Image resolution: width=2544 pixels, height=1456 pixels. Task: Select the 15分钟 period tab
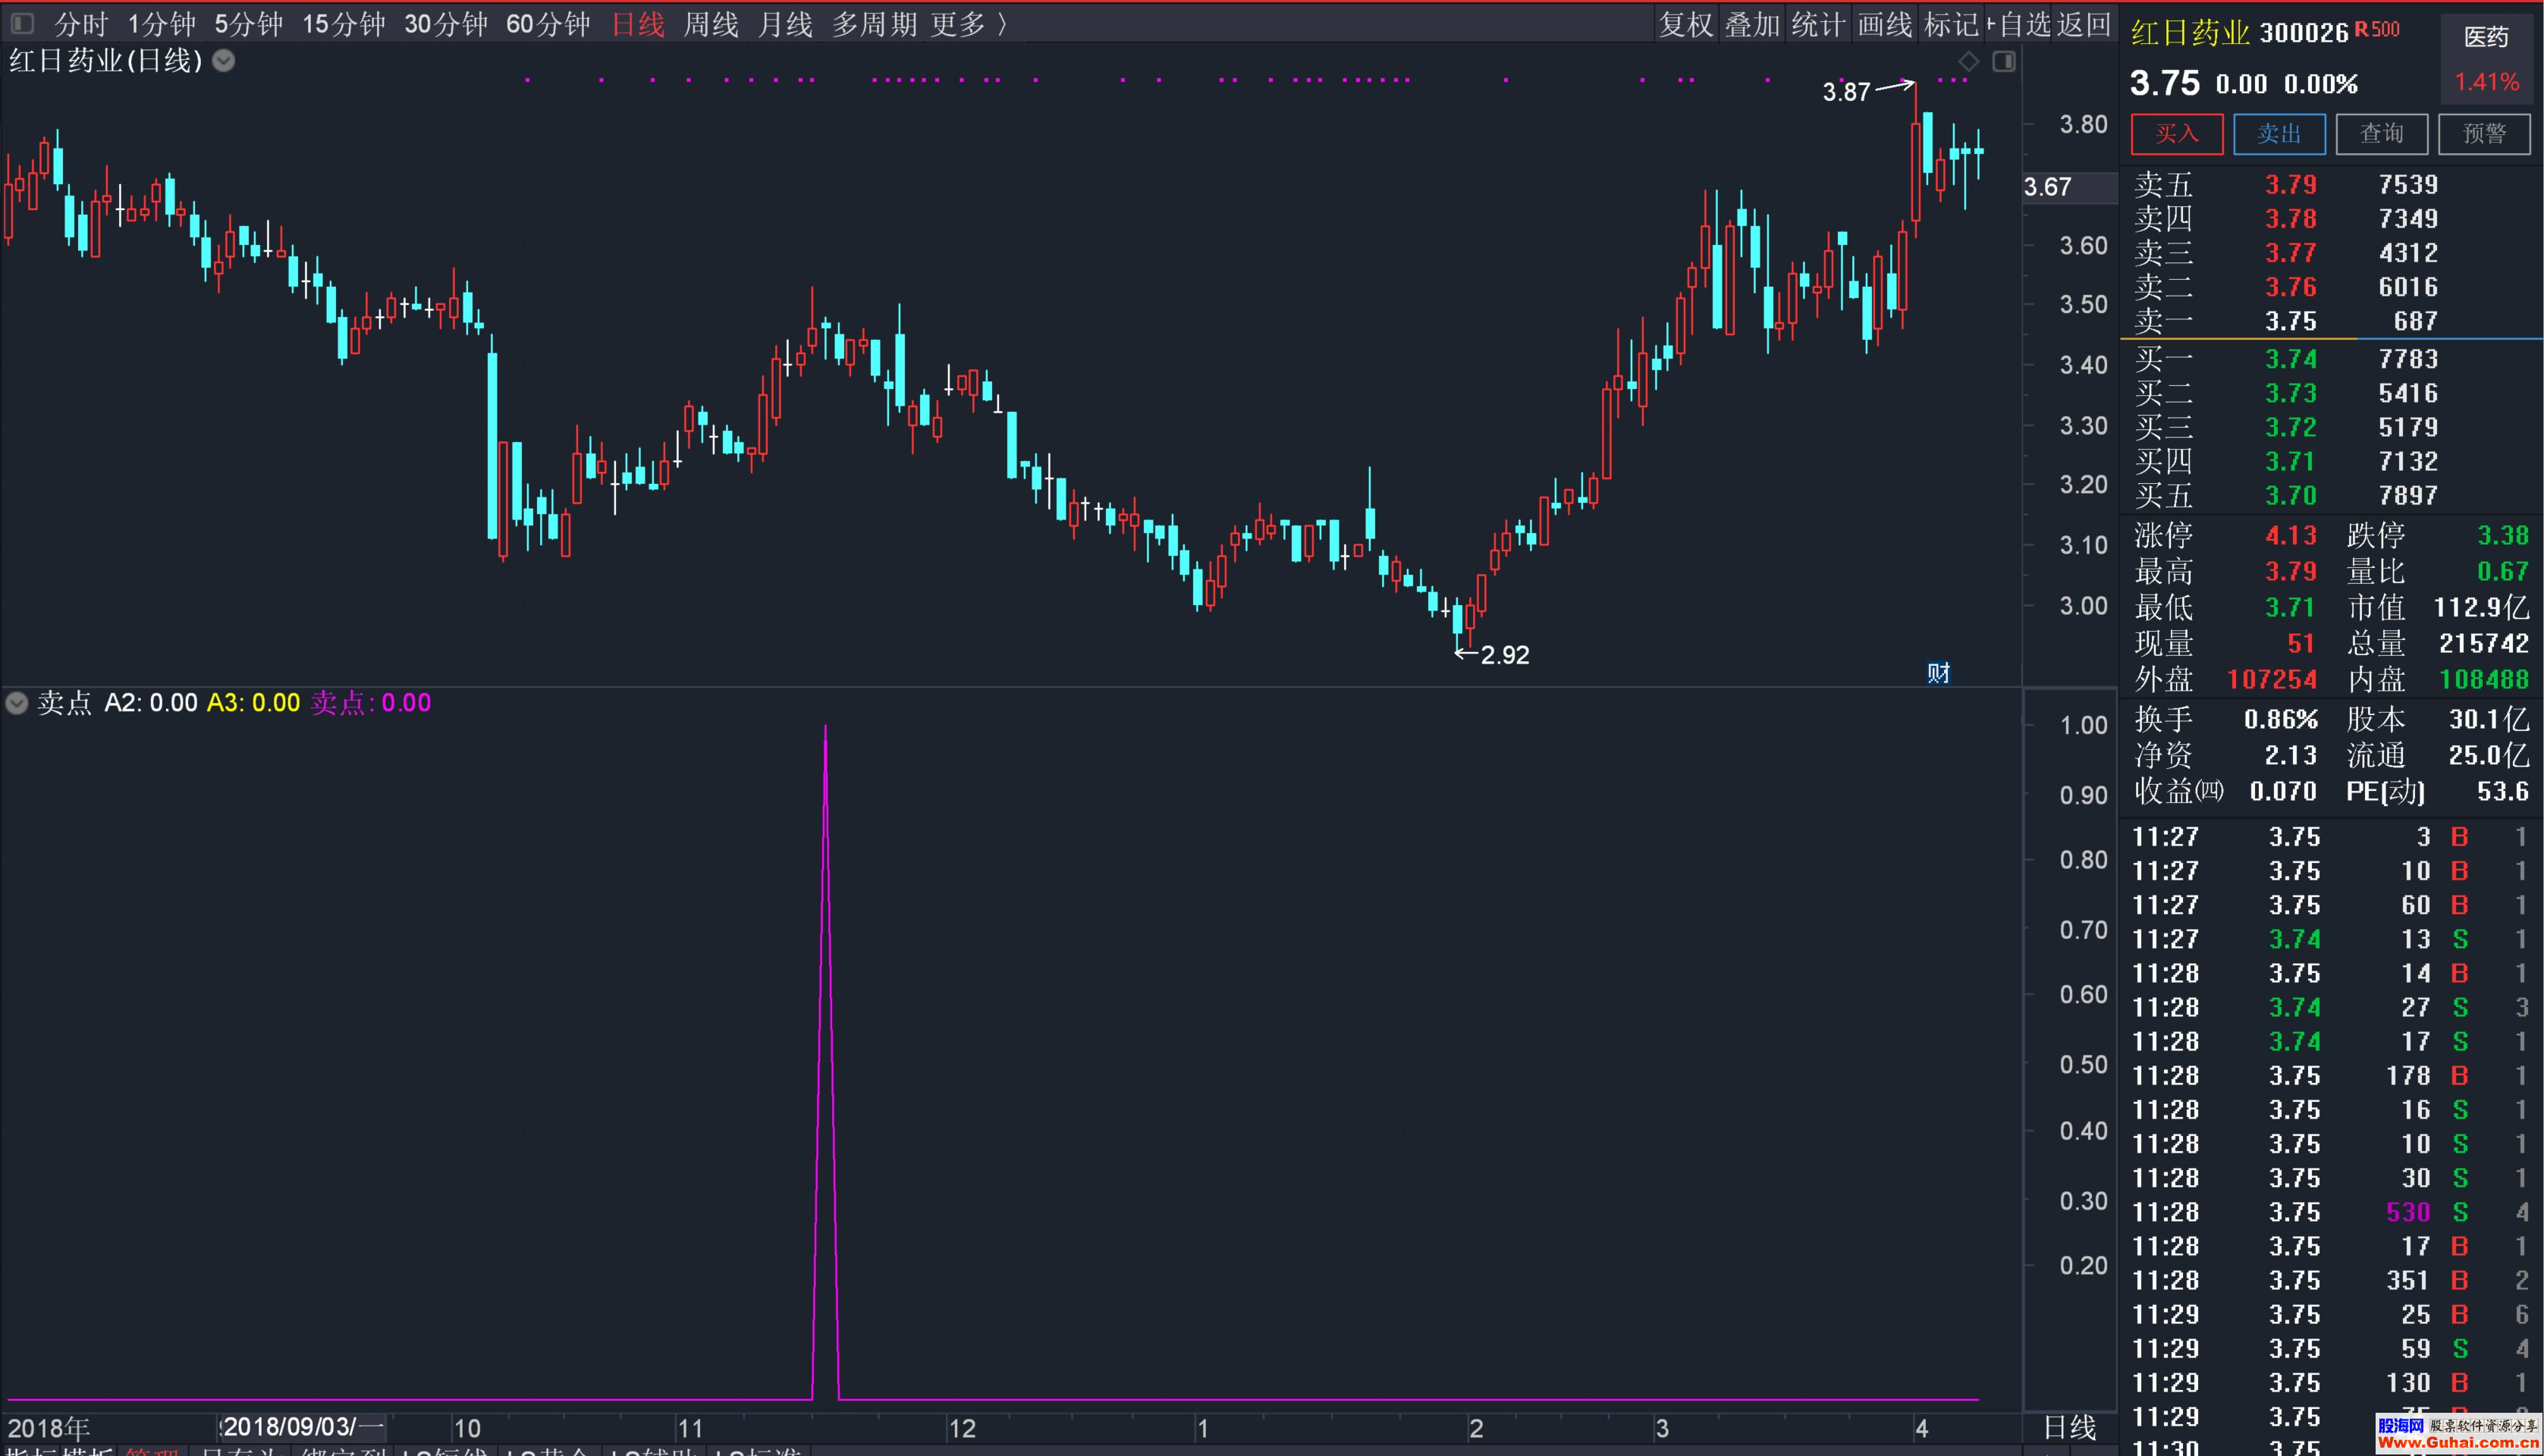(x=343, y=24)
